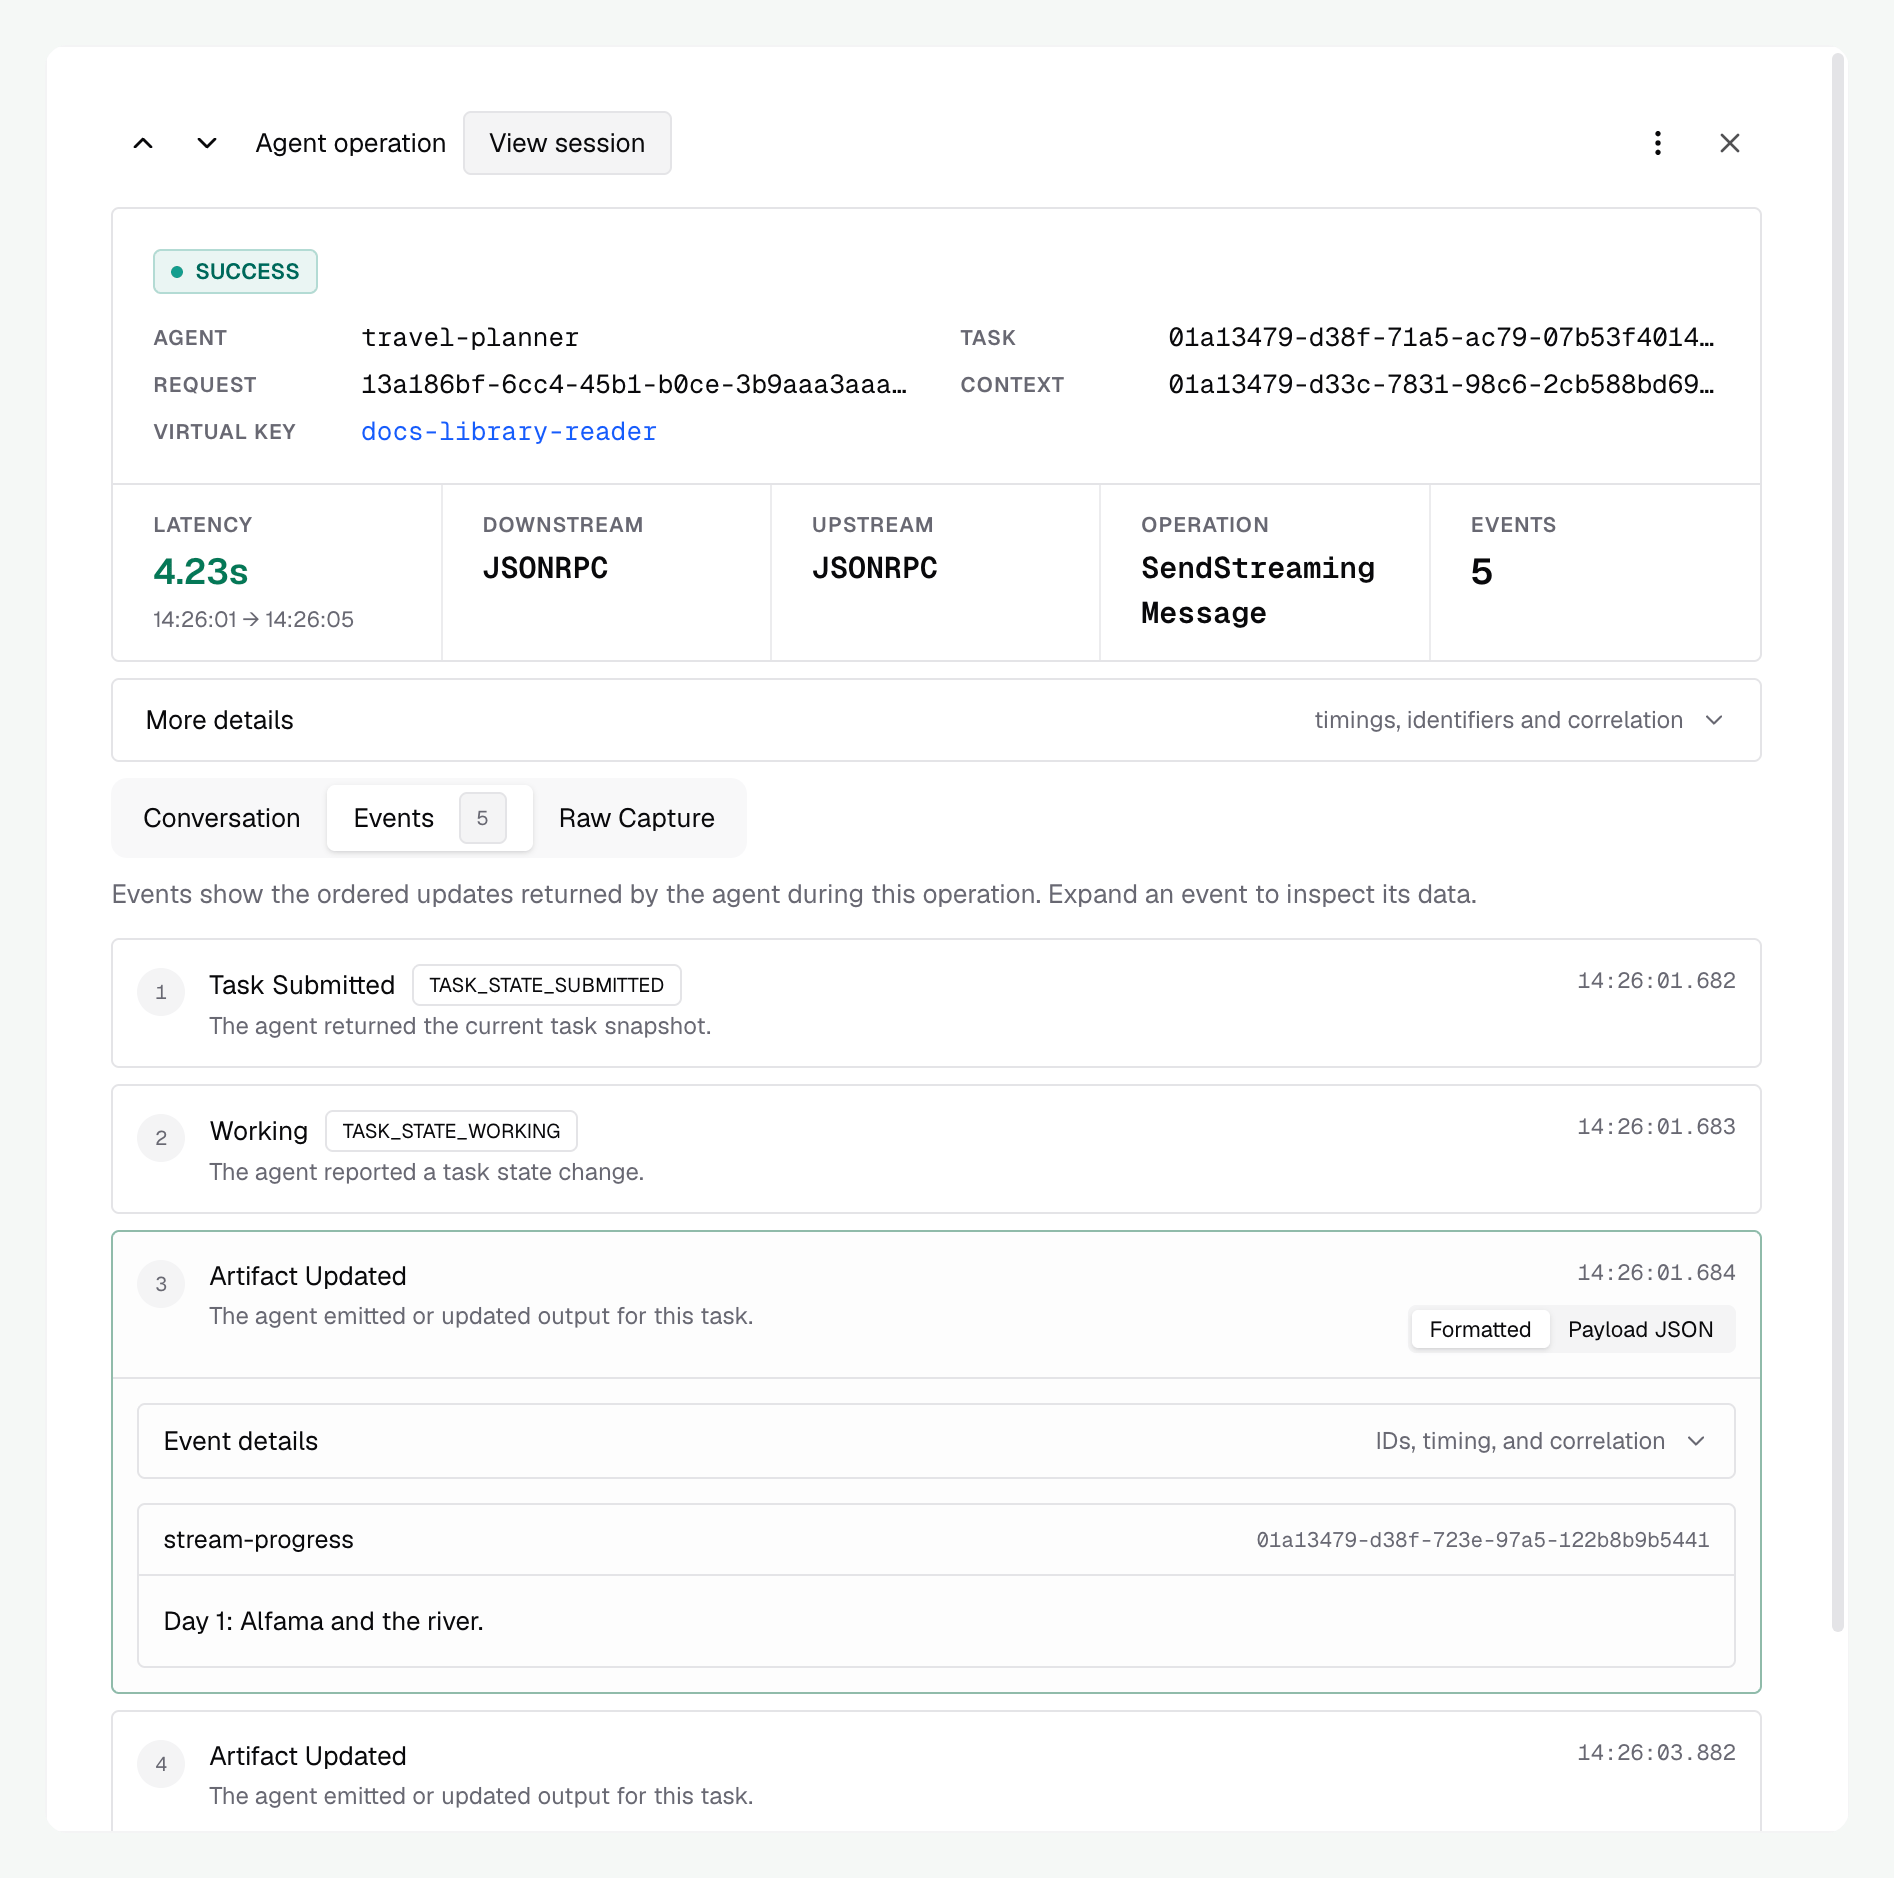Screen dimensions: 1894x1878
Task: Switch to the Conversation tab
Action: (221, 818)
